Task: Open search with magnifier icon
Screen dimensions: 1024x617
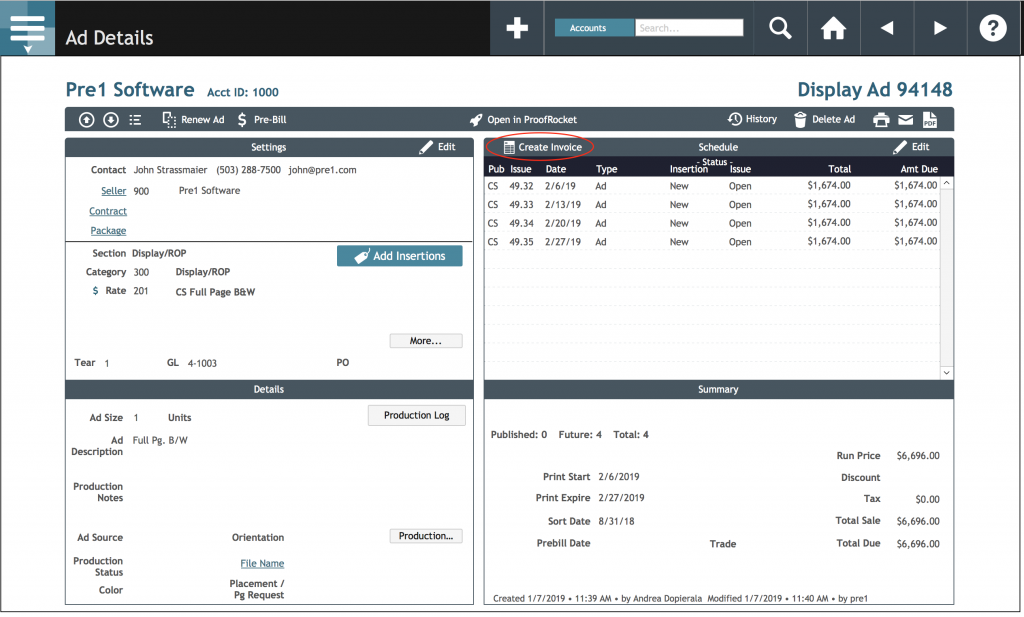Action: [x=780, y=27]
